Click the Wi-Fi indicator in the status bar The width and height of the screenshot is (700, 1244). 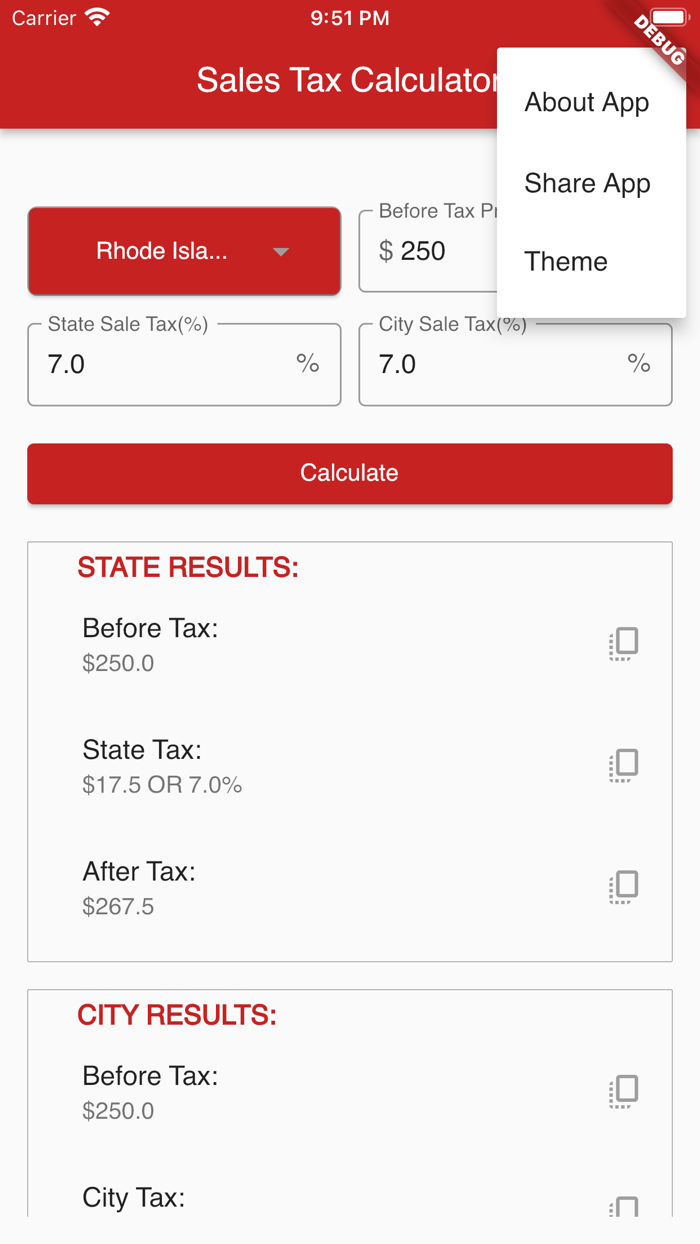point(95,16)
